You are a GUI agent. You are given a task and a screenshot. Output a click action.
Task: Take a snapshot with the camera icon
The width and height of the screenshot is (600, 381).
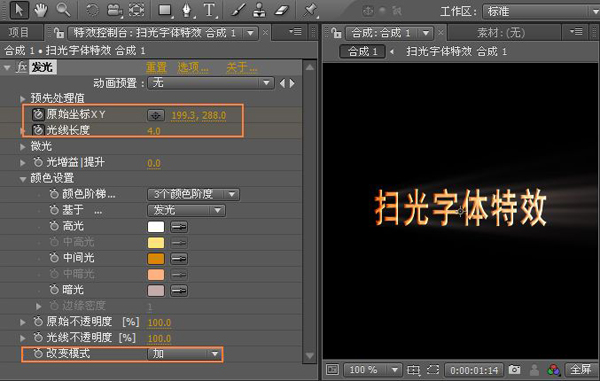click(514, 370)
